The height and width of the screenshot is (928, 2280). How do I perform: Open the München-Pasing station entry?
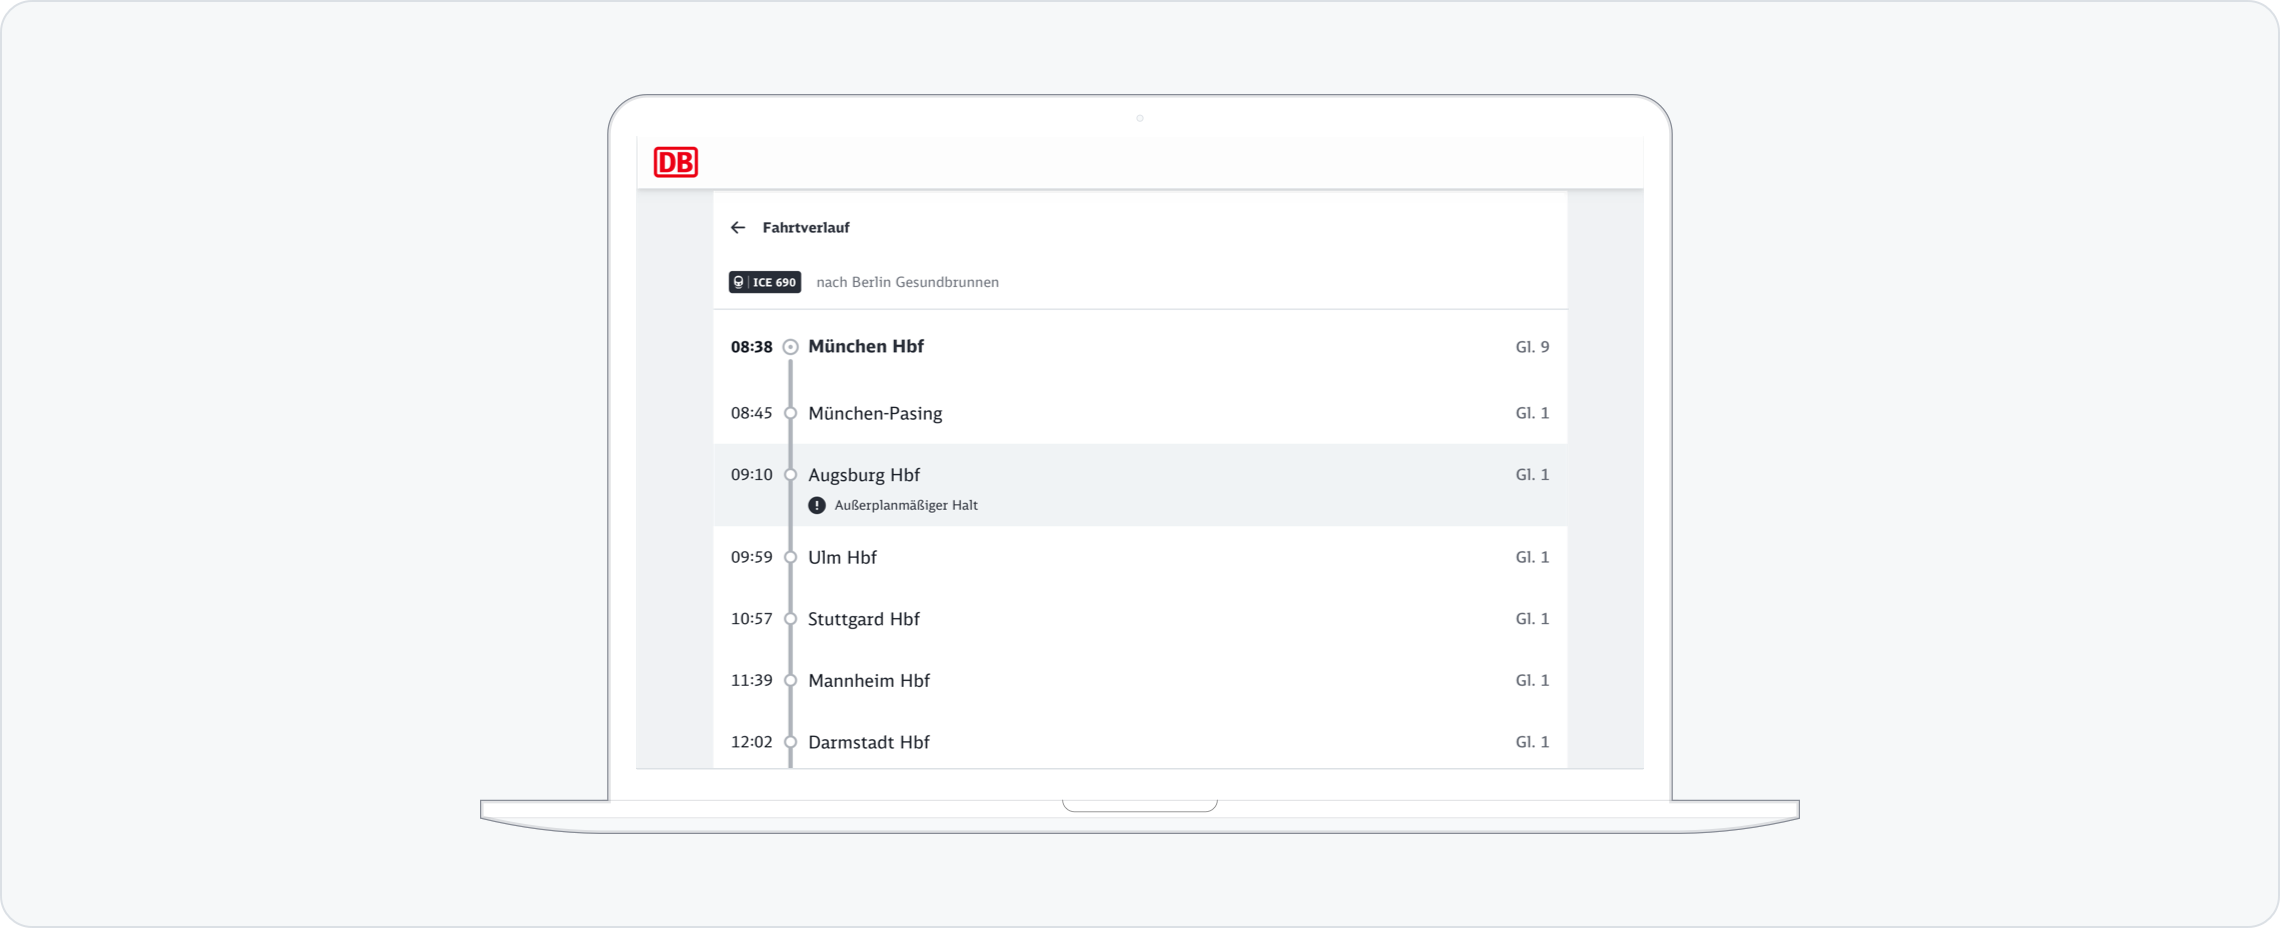click(x=875, y=413)
